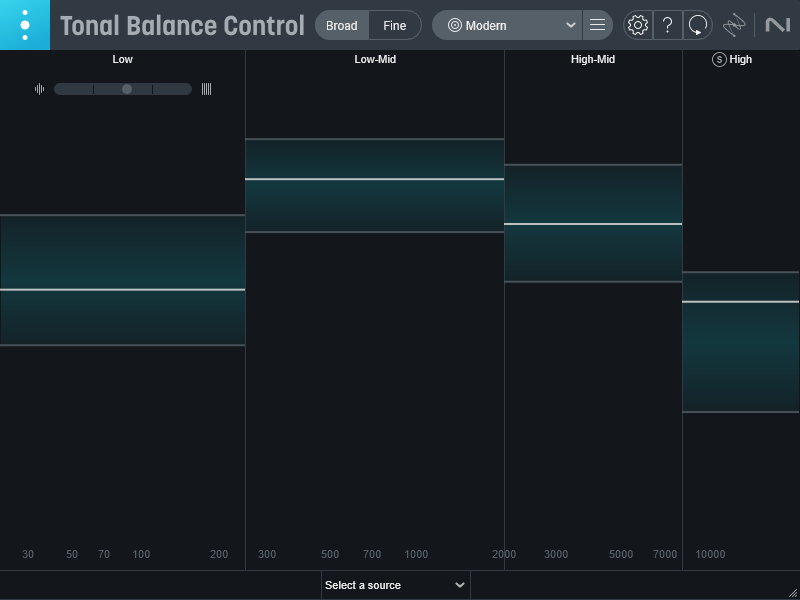This screenshot has height=600, width=800.
Task: Open the Select a source dropdown
Action: pos(395,585)
